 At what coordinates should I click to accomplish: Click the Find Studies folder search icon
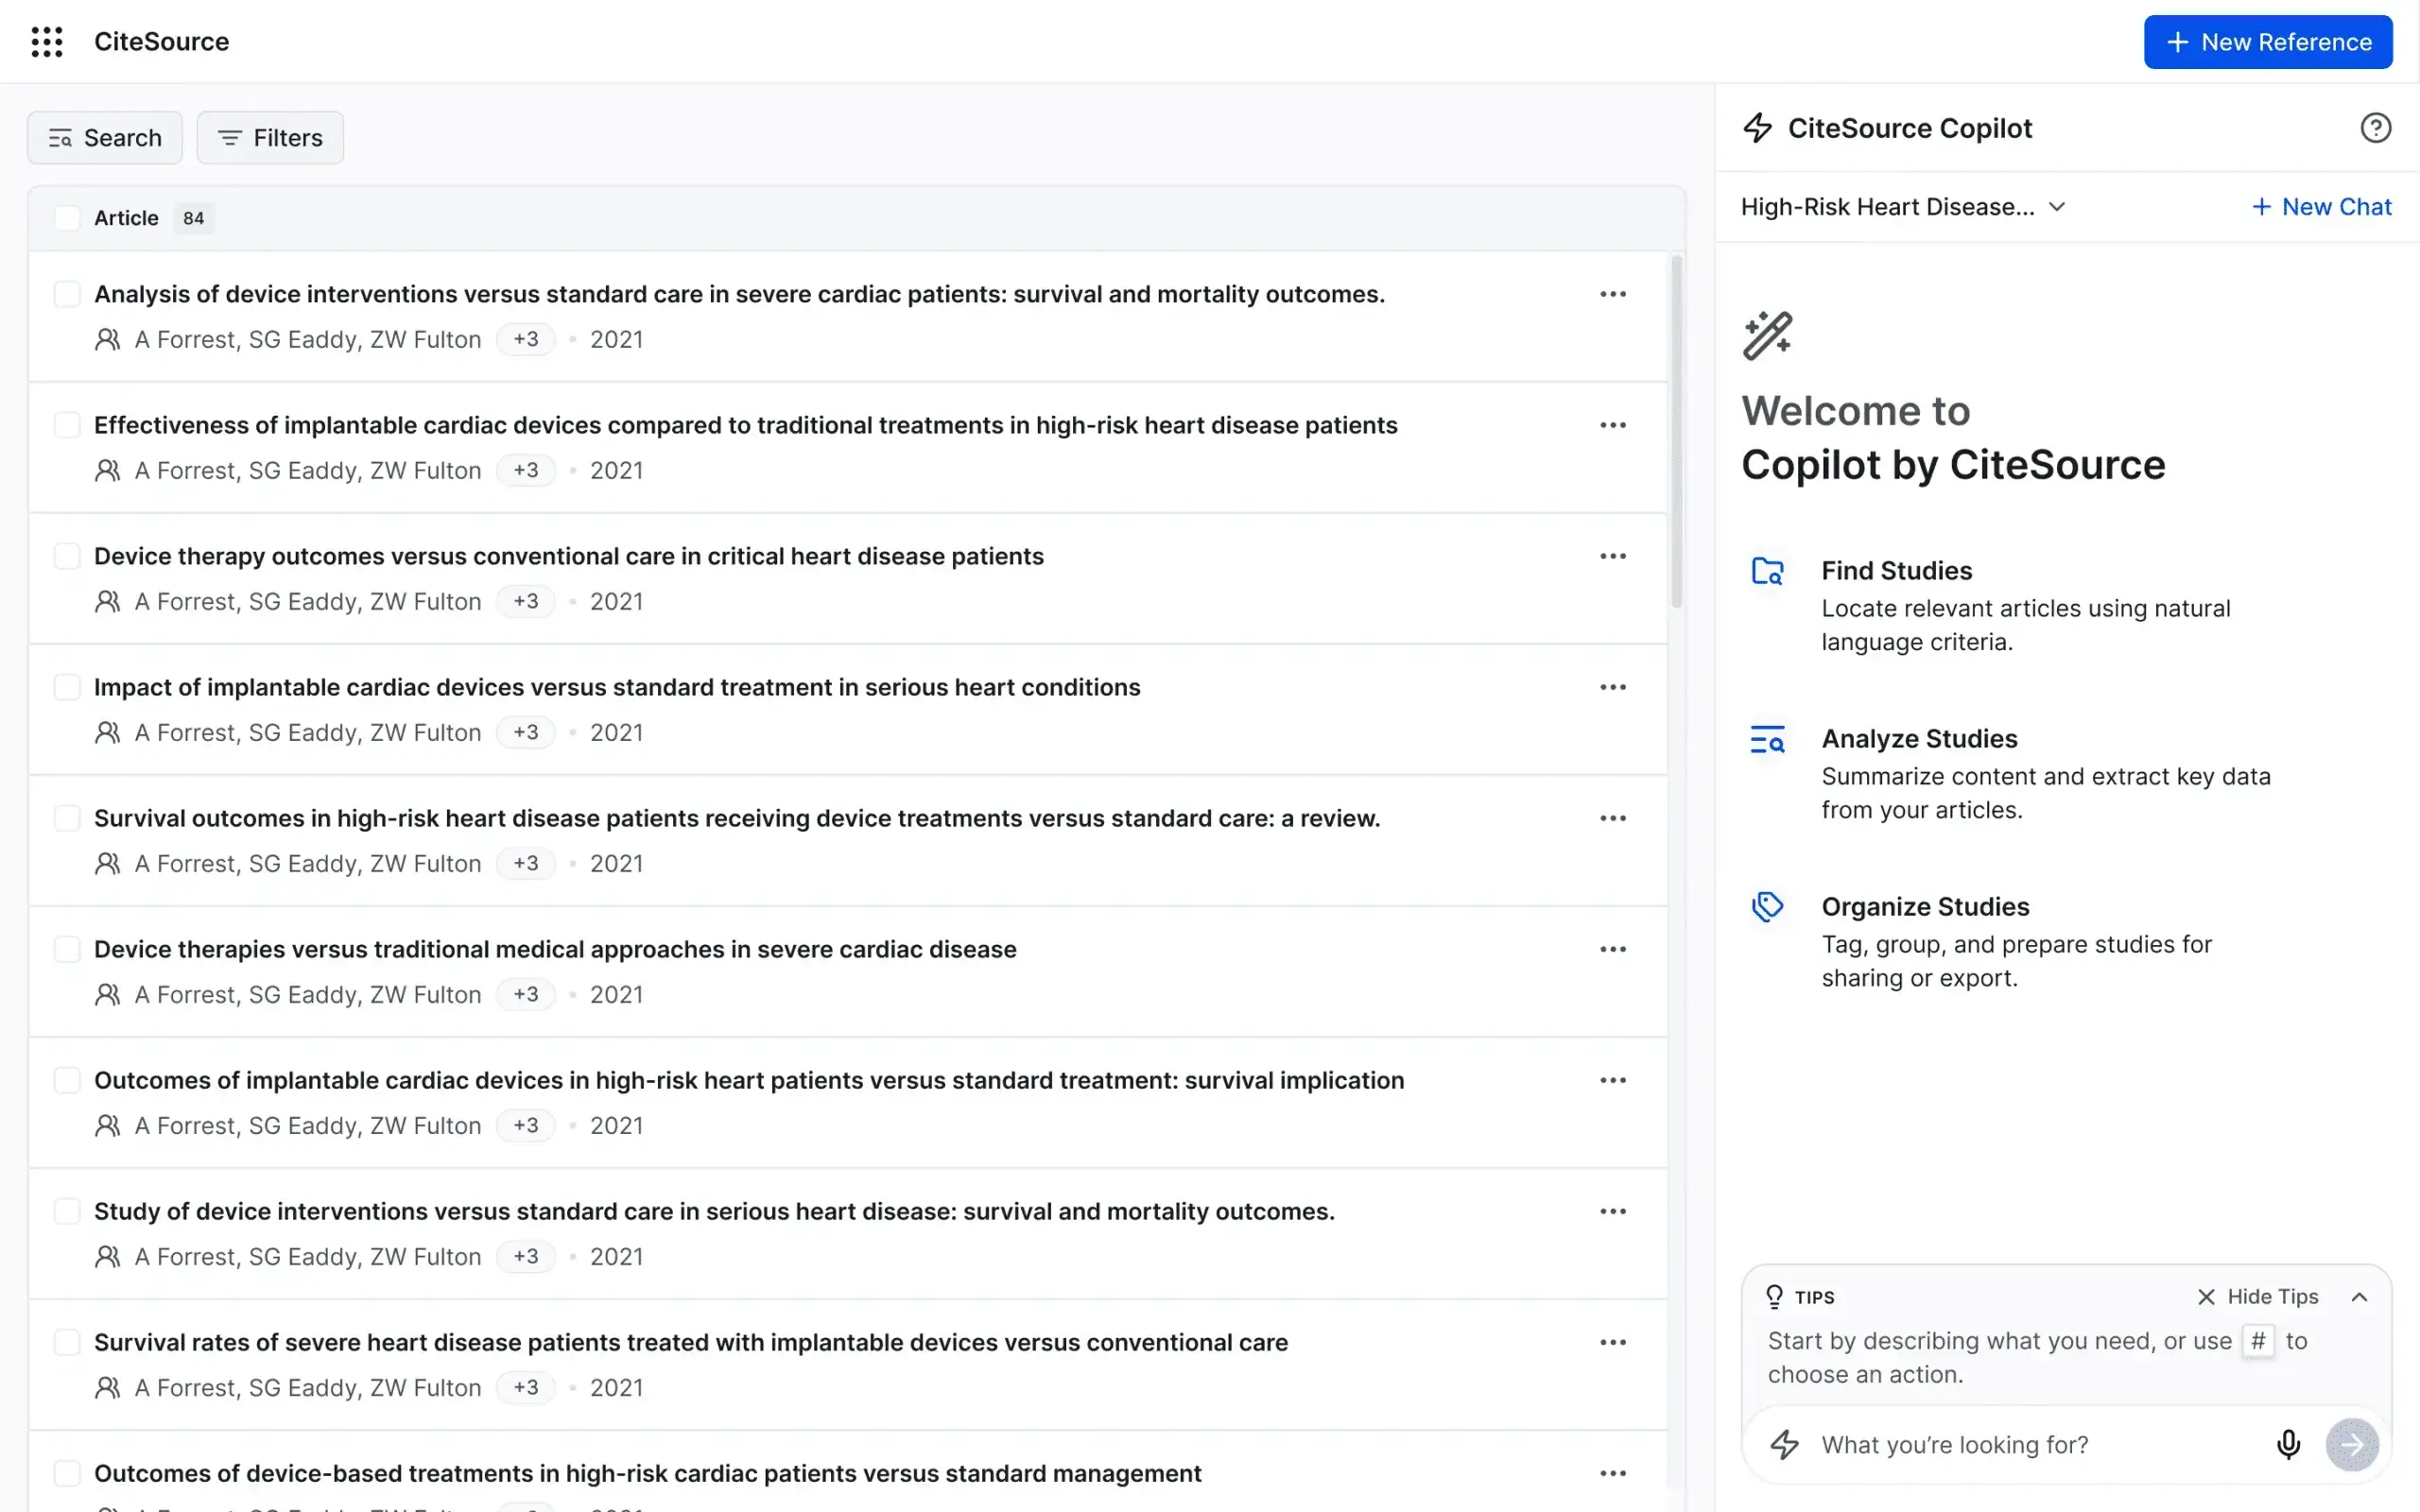[x=1767, y=571]
